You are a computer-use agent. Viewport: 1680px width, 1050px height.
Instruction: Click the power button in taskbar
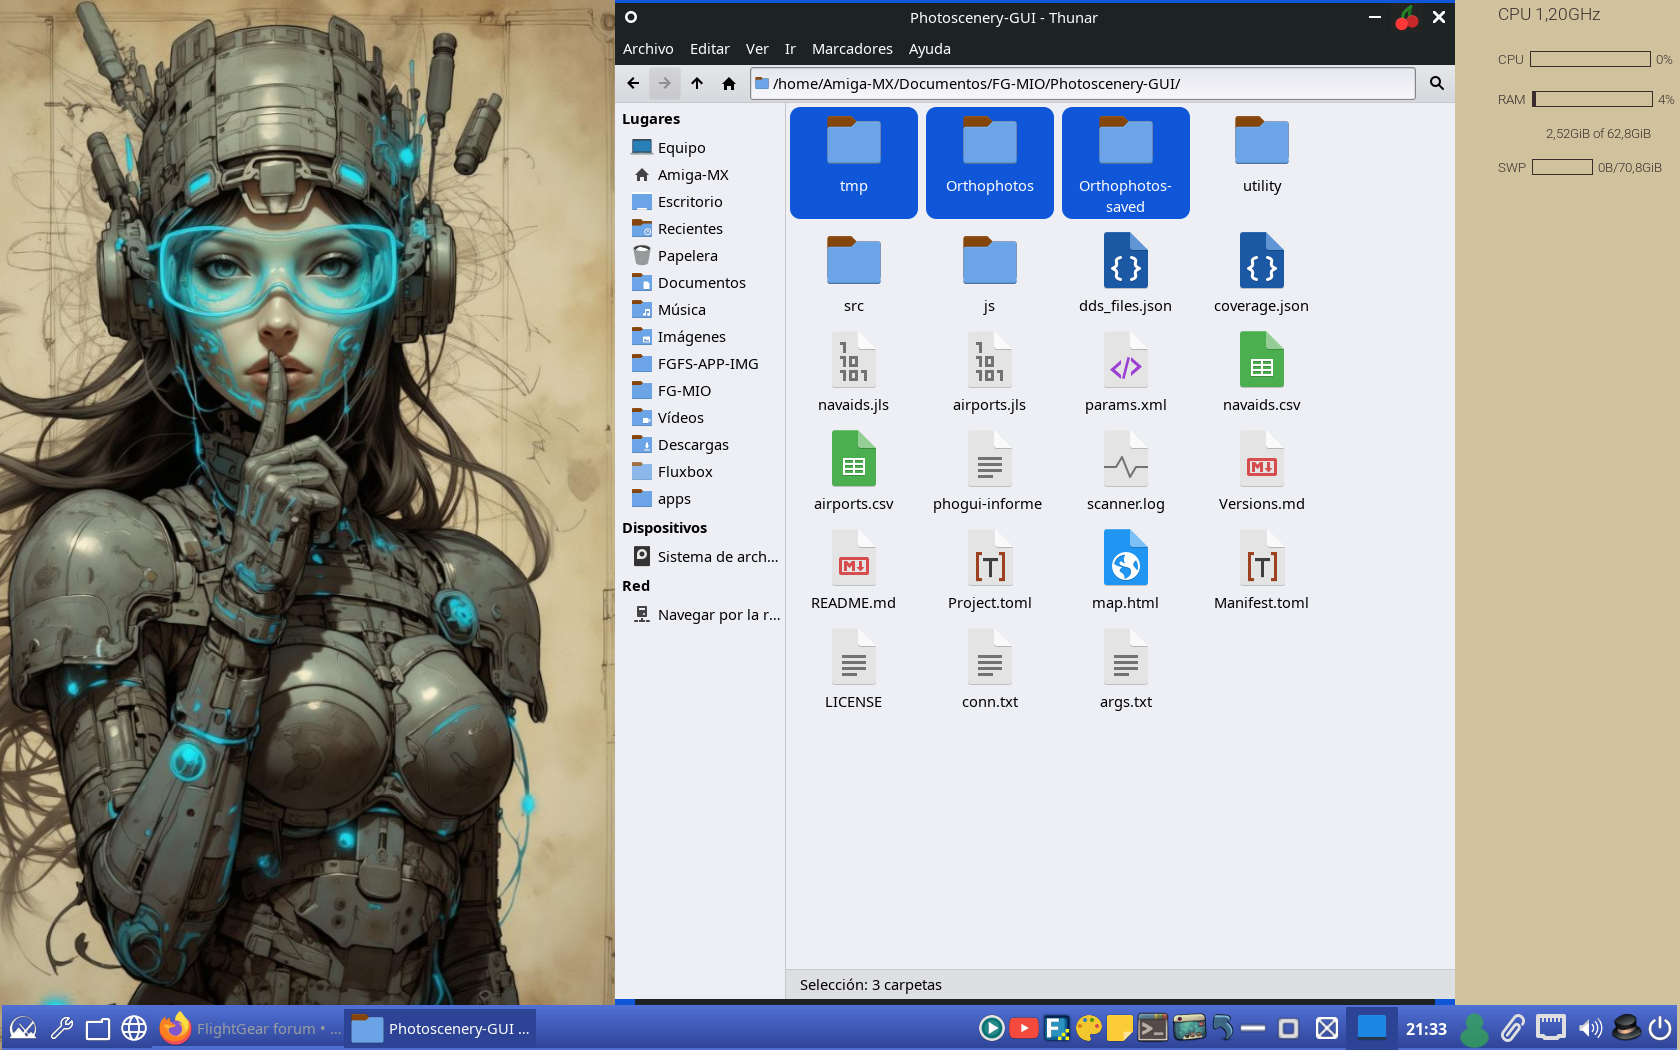tap(1660, 1028)
